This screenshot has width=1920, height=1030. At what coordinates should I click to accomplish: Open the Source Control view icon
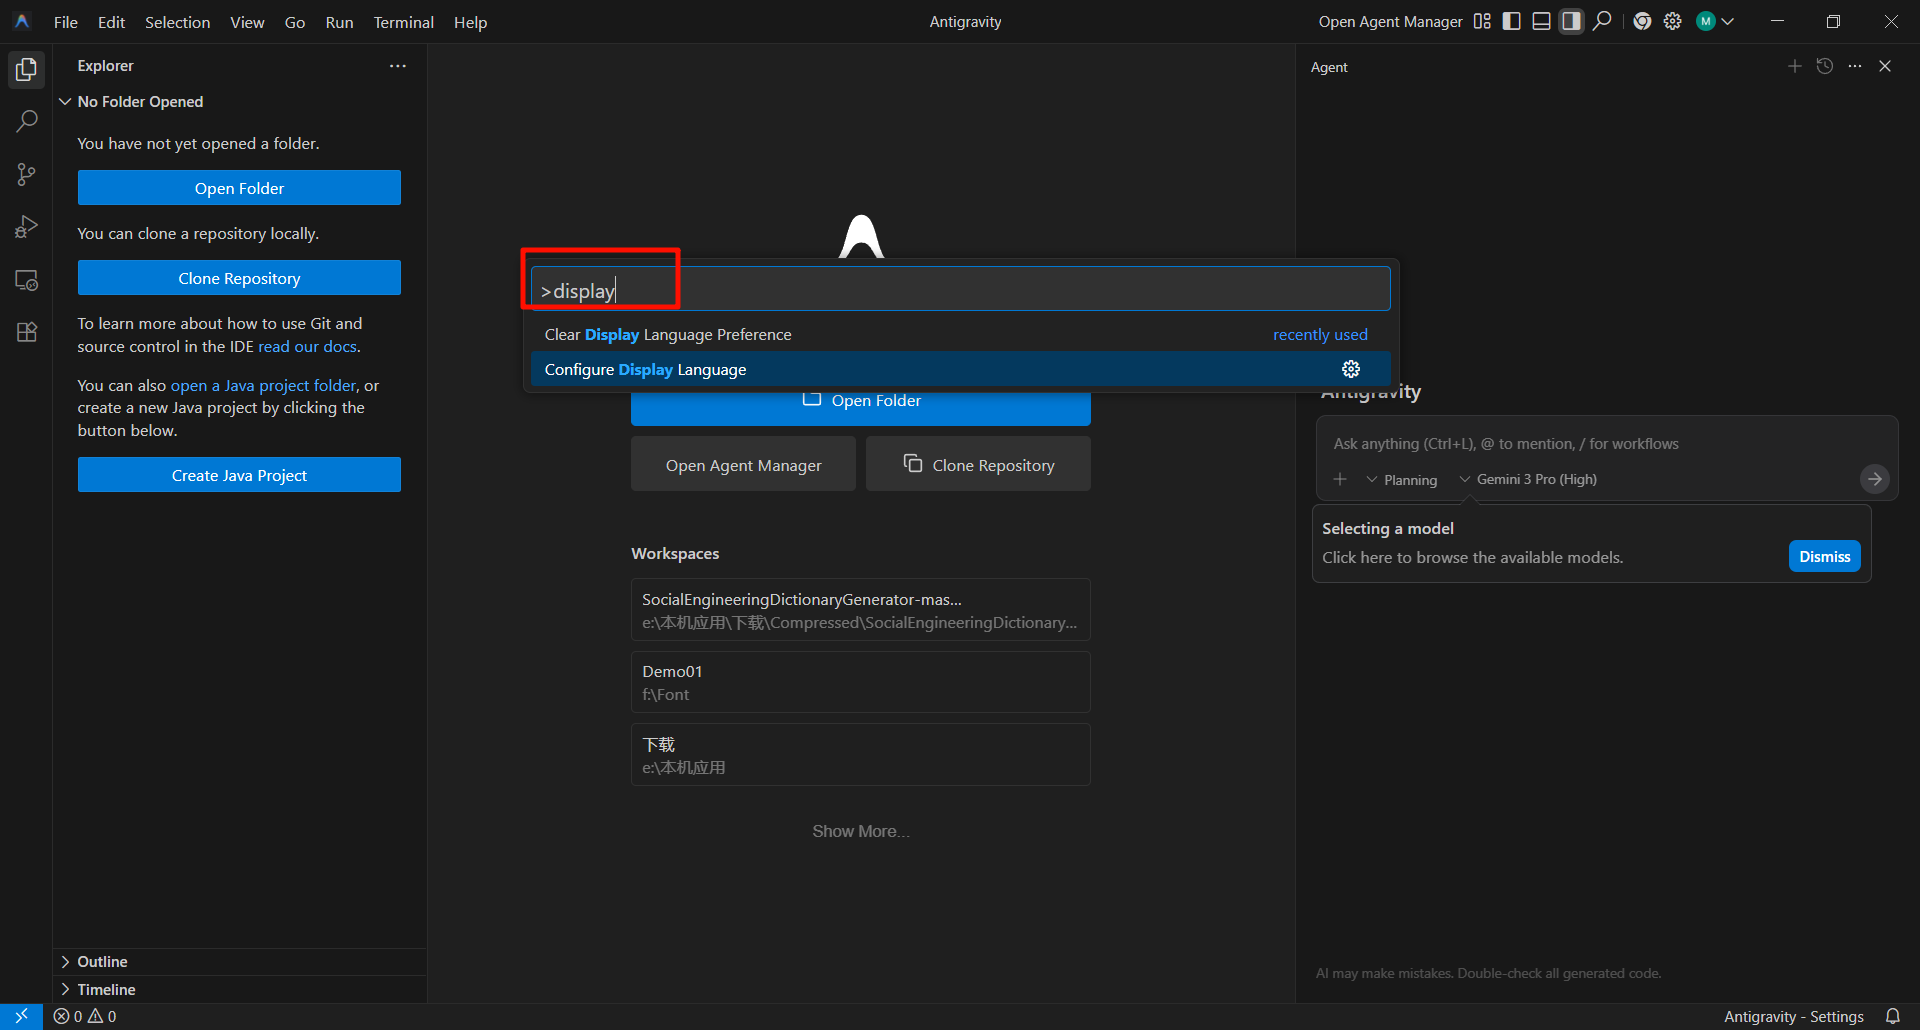27,175
